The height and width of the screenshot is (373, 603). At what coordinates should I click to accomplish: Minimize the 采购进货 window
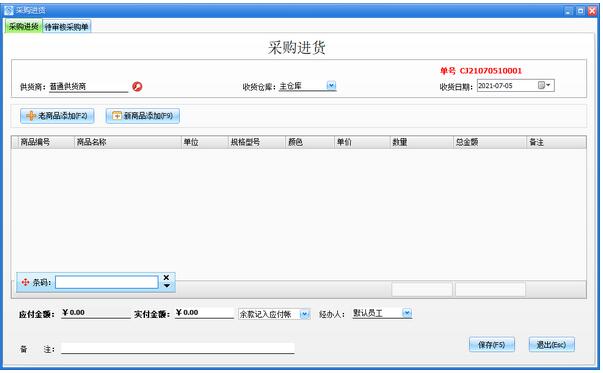(569, 11)
